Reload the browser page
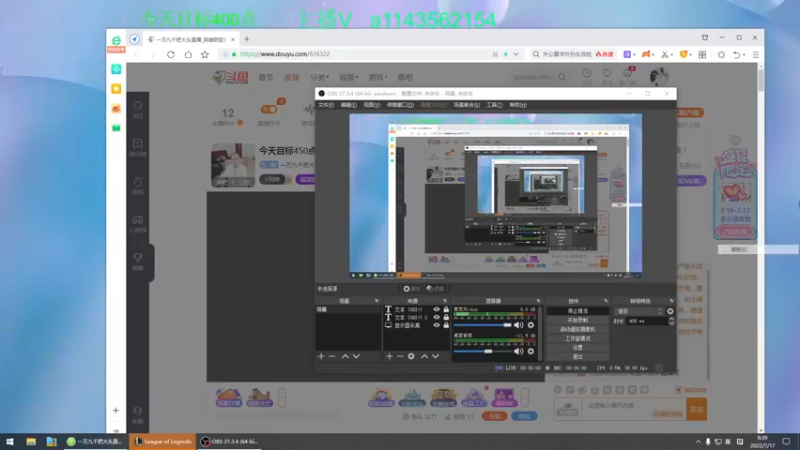This screenshot has width=800, height=450. (171, 54)
